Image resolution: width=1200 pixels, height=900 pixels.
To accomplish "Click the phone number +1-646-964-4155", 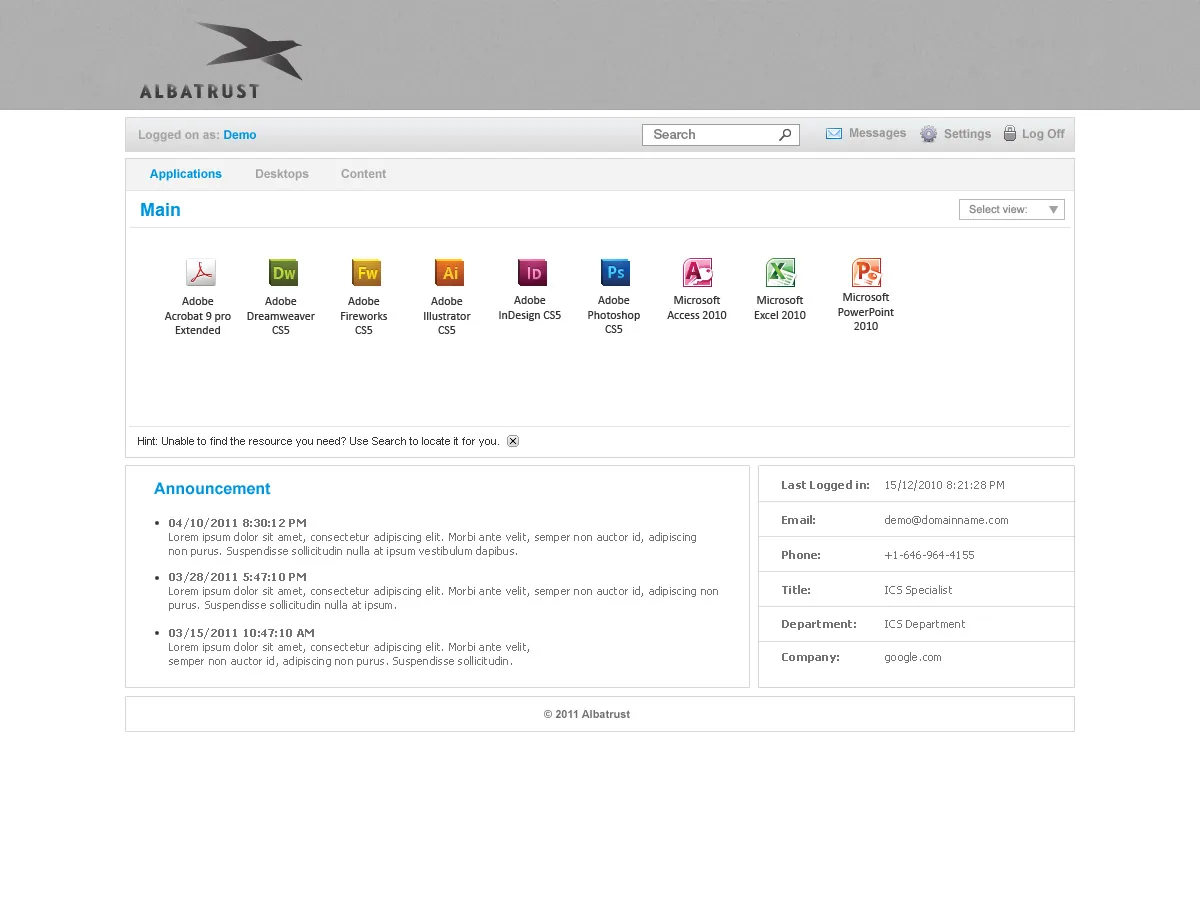I will click(x=929, y=555).
